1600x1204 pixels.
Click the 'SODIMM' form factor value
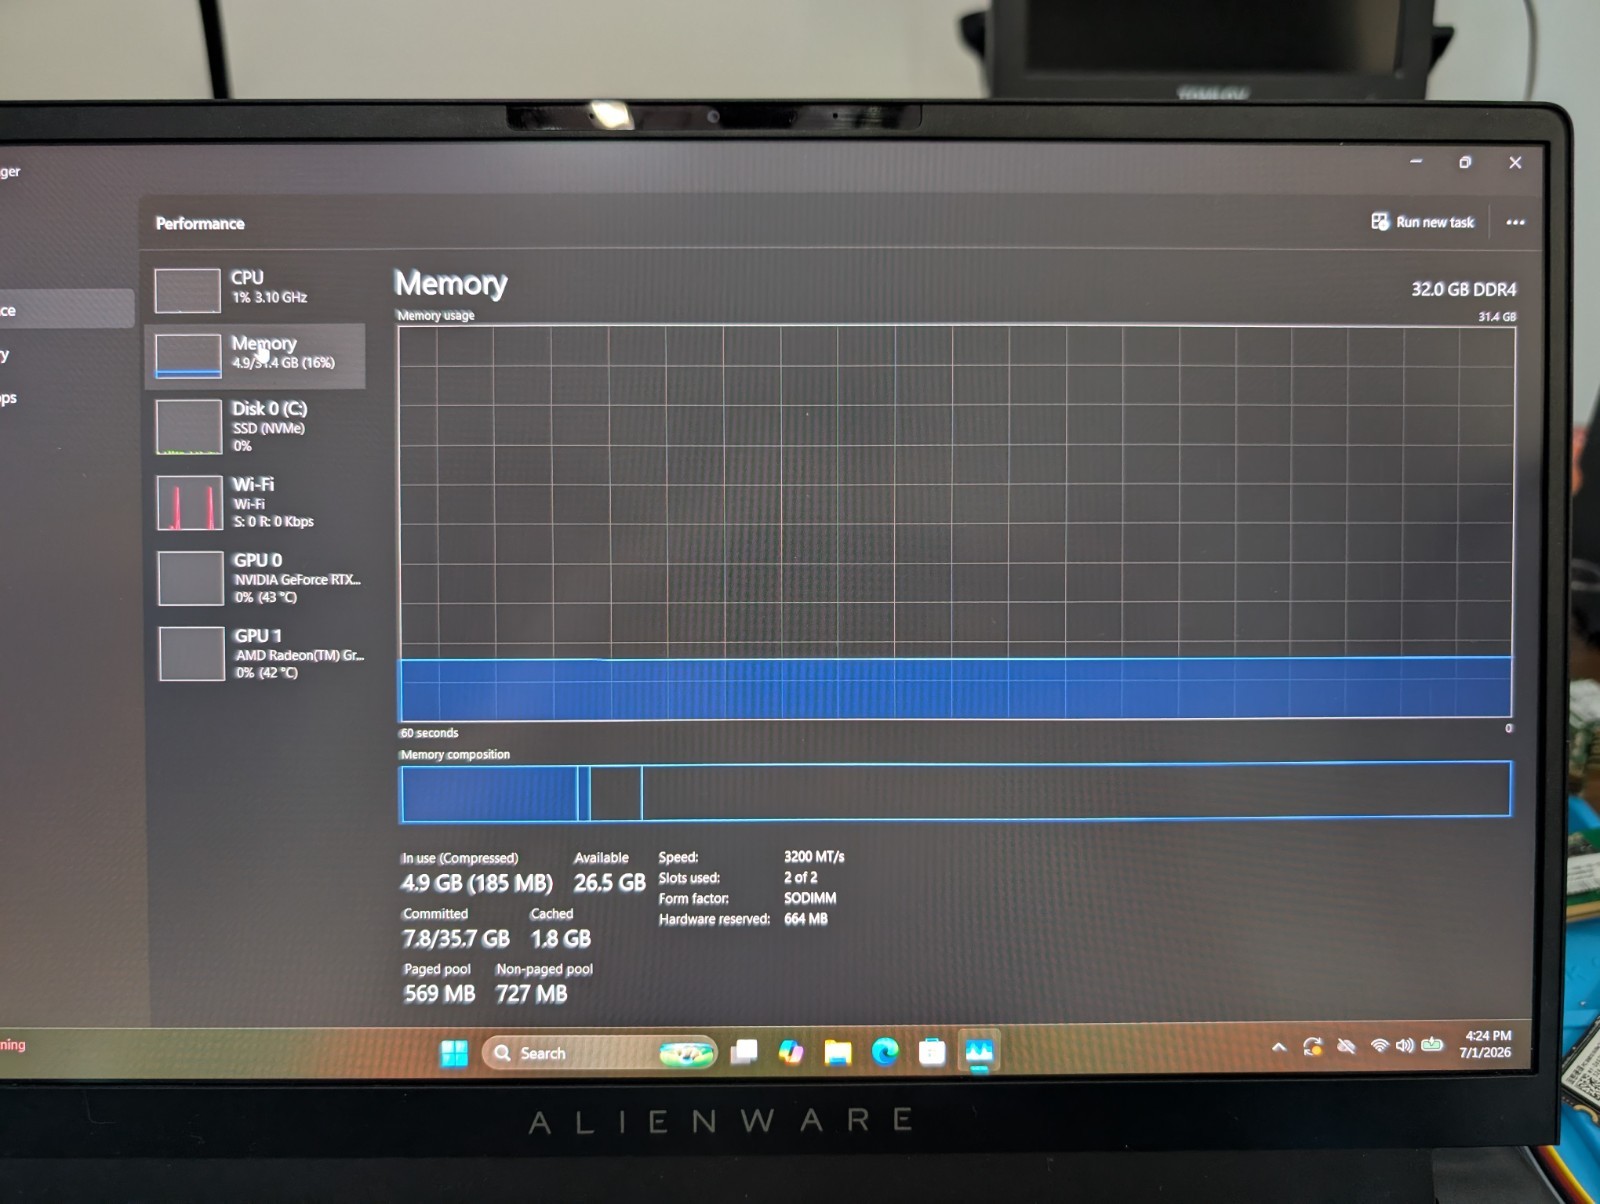[x=810, y=898]
